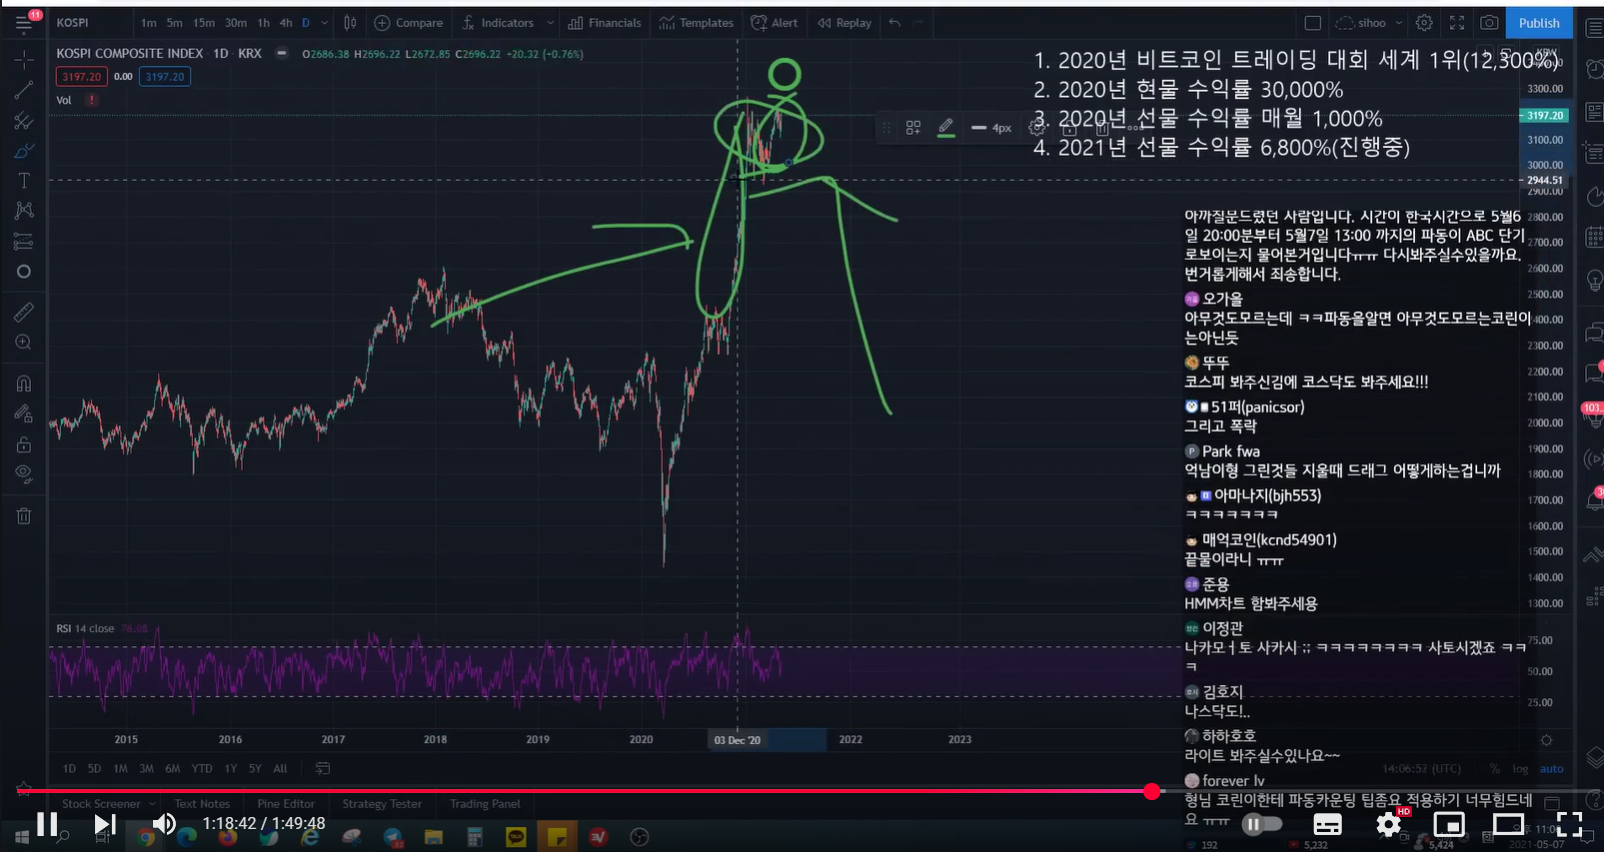
Task: Set the 5Y date range
Action: [x=255, y=769]
